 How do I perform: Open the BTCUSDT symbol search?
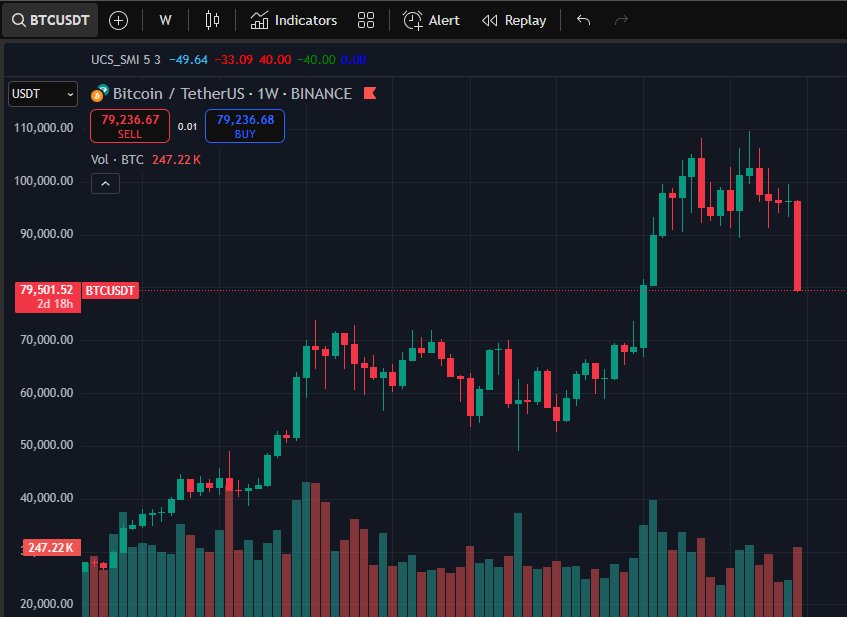pyautogui.click(x=50, y=21)
